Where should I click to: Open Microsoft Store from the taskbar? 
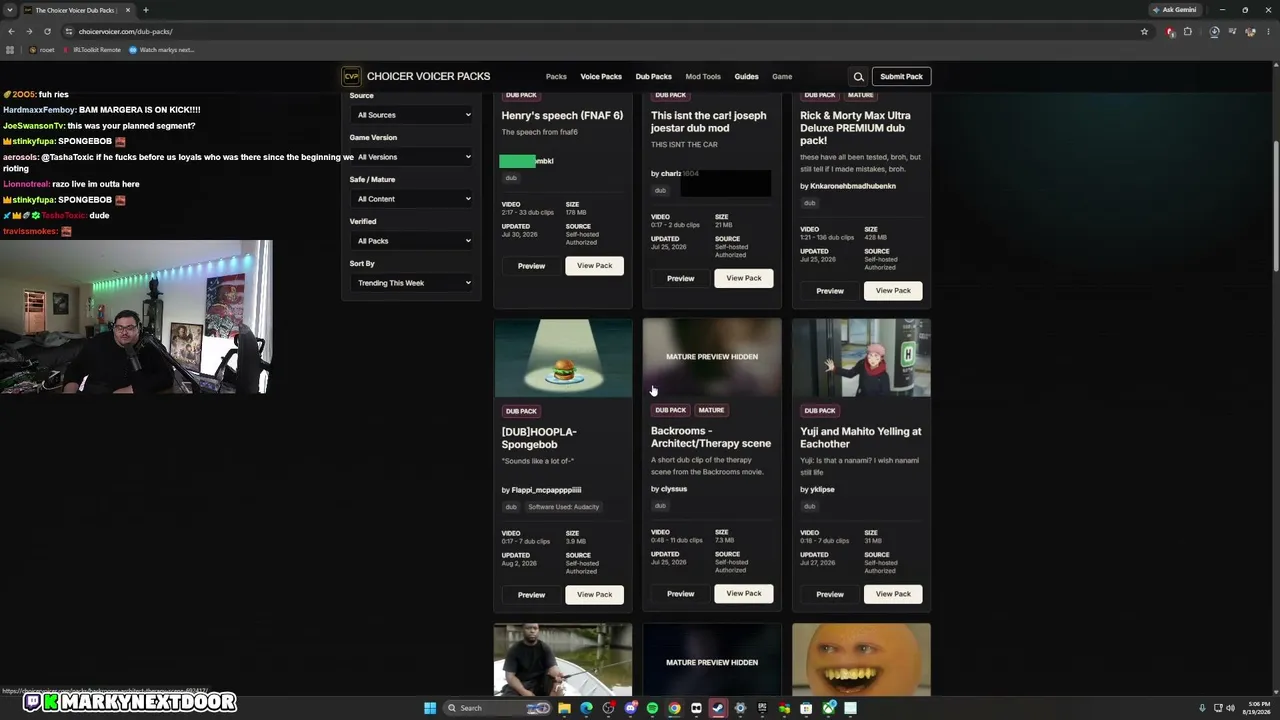click(806, 708)
